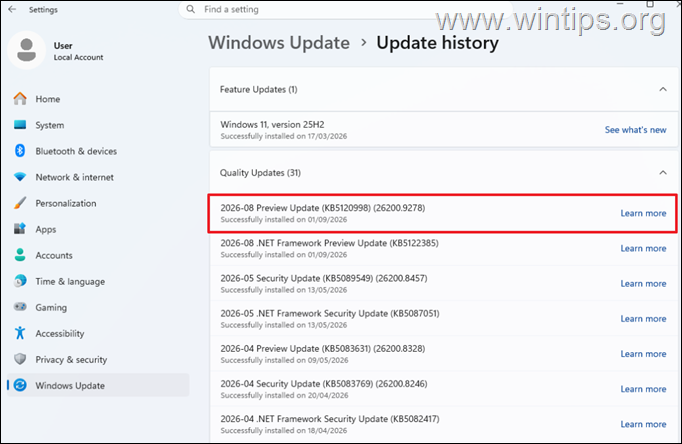The width and height of the screenshot is (682, 444).
Task: Collapse the Quality Updates section
Action: pos(663,173)
